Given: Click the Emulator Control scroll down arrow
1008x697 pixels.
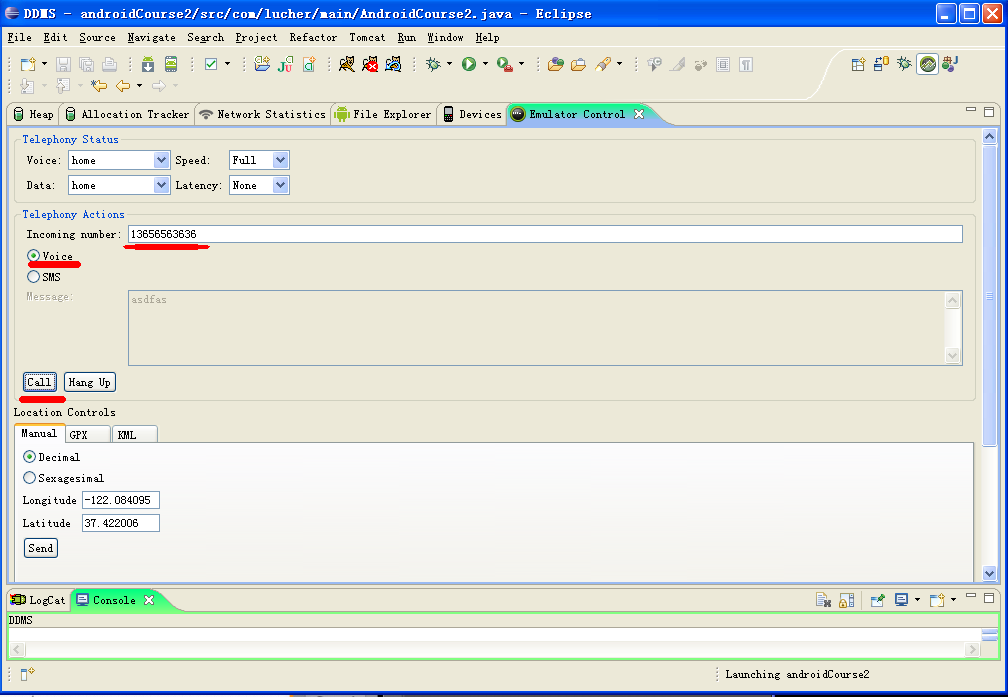Looking at the screenshot, I should (989, 574).
